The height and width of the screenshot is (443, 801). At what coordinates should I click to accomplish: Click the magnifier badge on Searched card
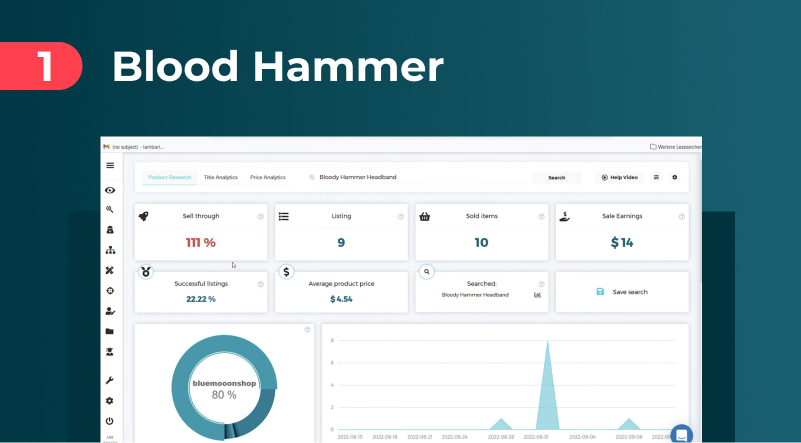click(x=427, y=272)
